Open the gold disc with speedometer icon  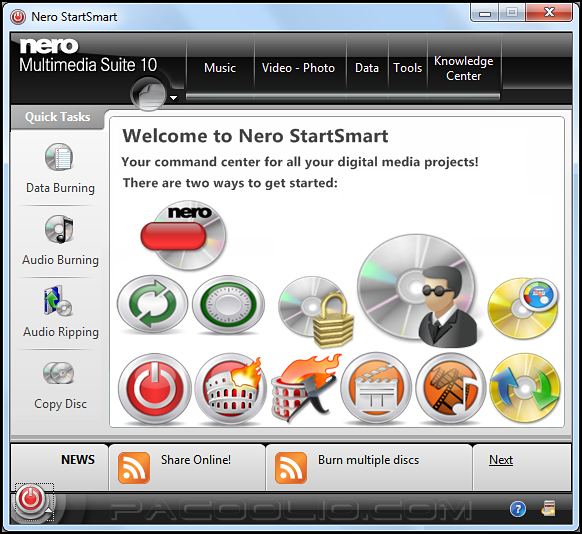523,308
